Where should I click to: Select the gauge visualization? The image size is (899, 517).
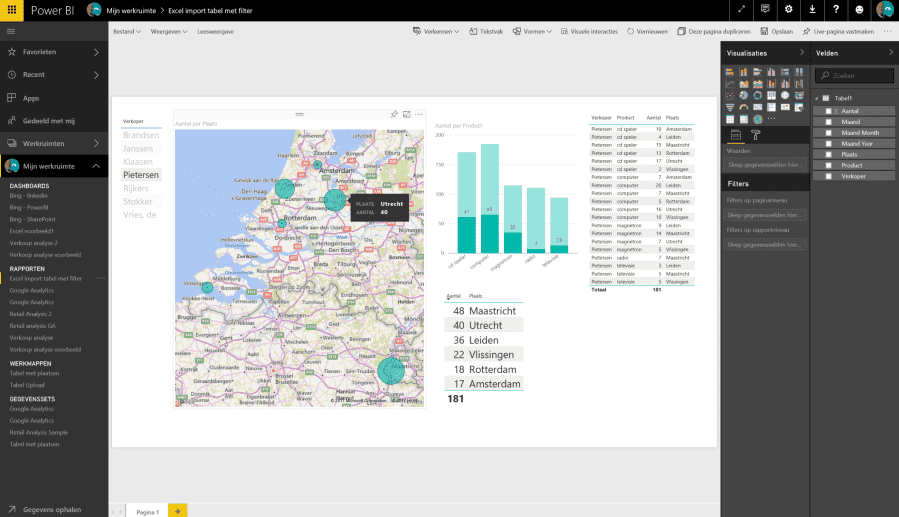tap(744, 107)
